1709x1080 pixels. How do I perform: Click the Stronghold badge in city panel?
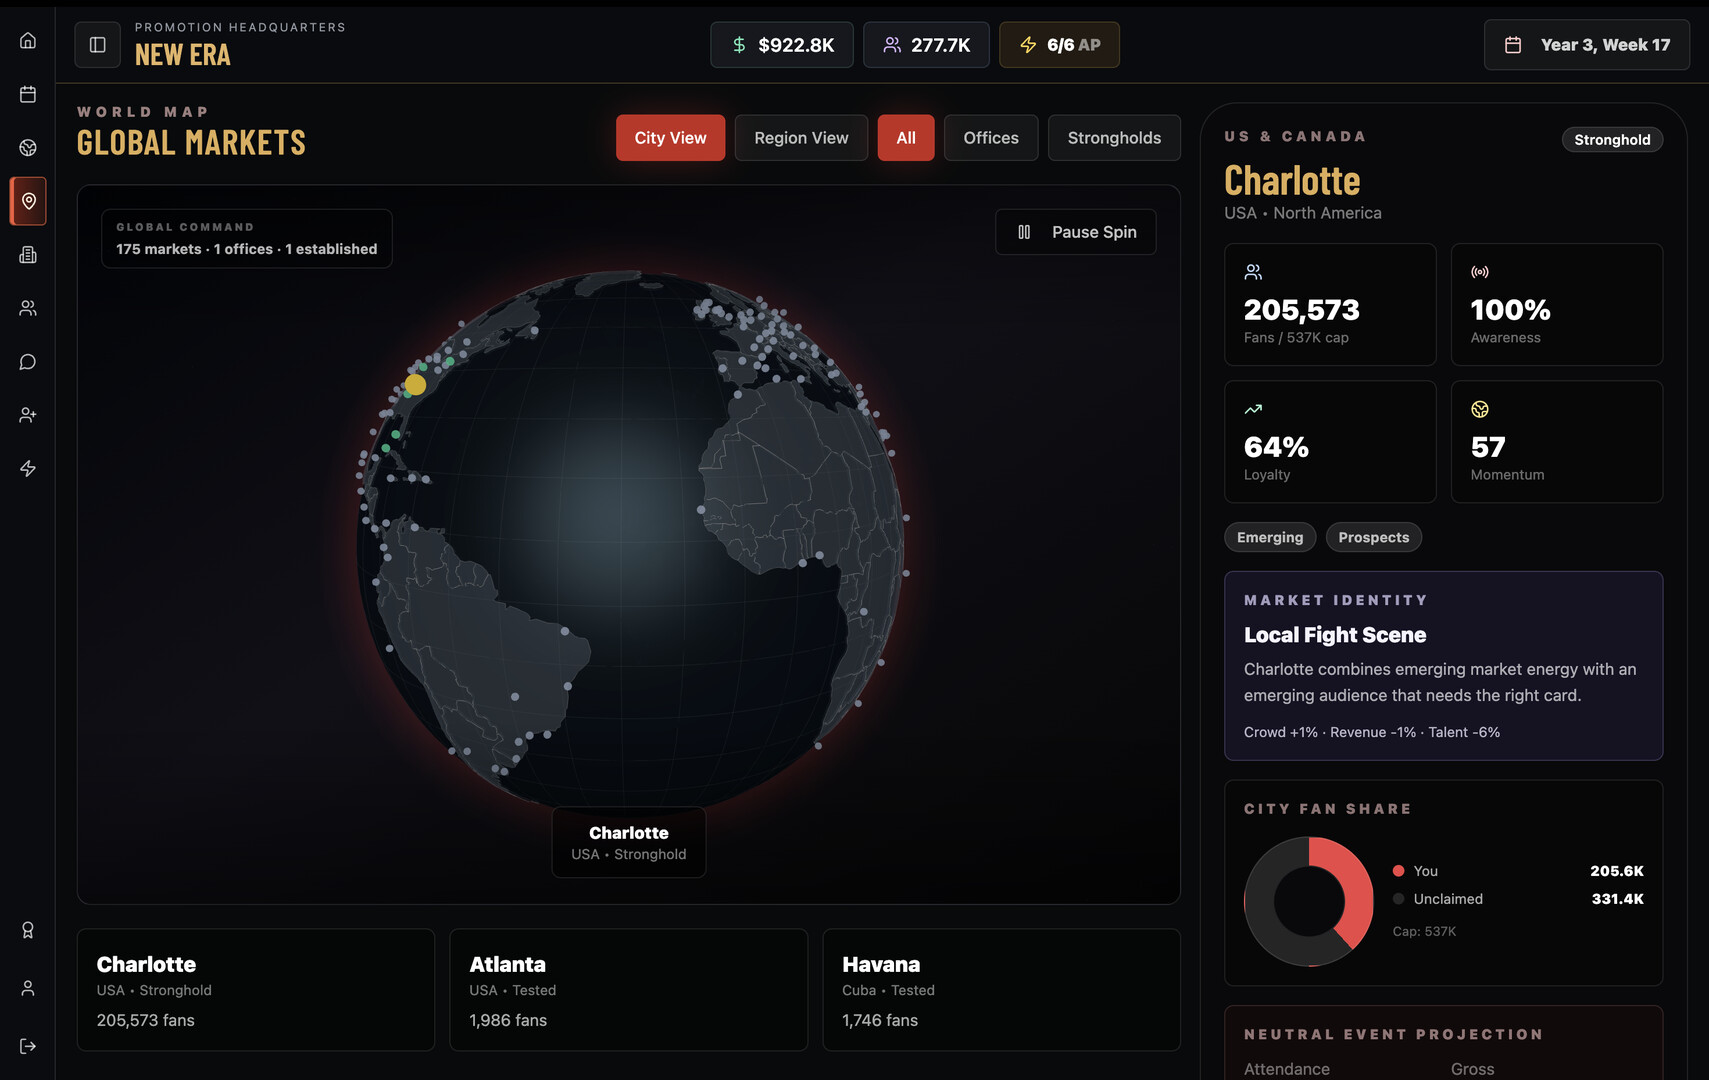point(1612,140)
